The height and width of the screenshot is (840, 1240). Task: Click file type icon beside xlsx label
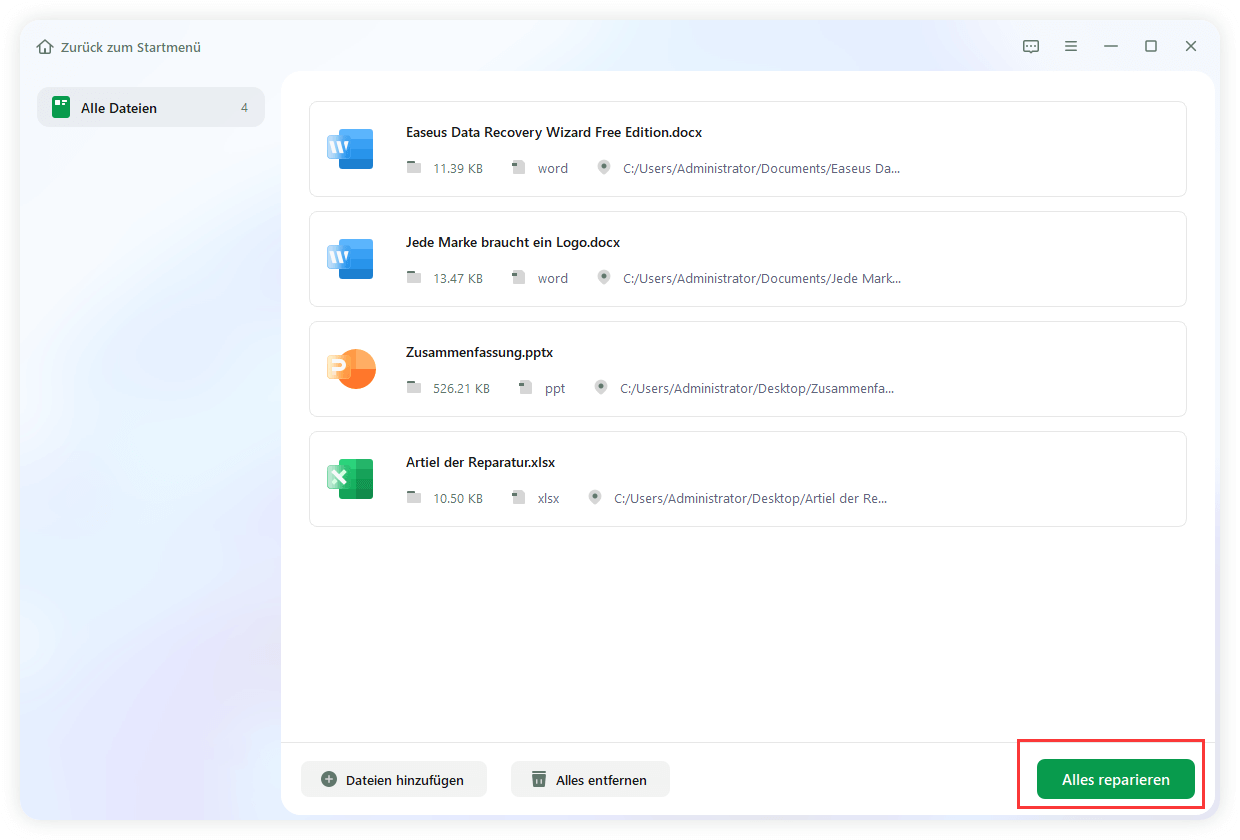[x=518, y=498]
